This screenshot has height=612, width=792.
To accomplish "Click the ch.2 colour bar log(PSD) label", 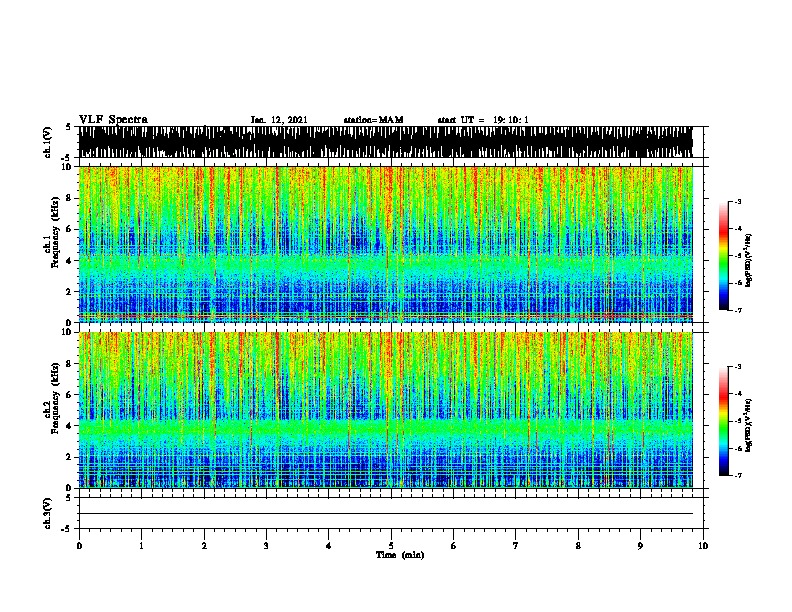I will (x=749, y=425).
